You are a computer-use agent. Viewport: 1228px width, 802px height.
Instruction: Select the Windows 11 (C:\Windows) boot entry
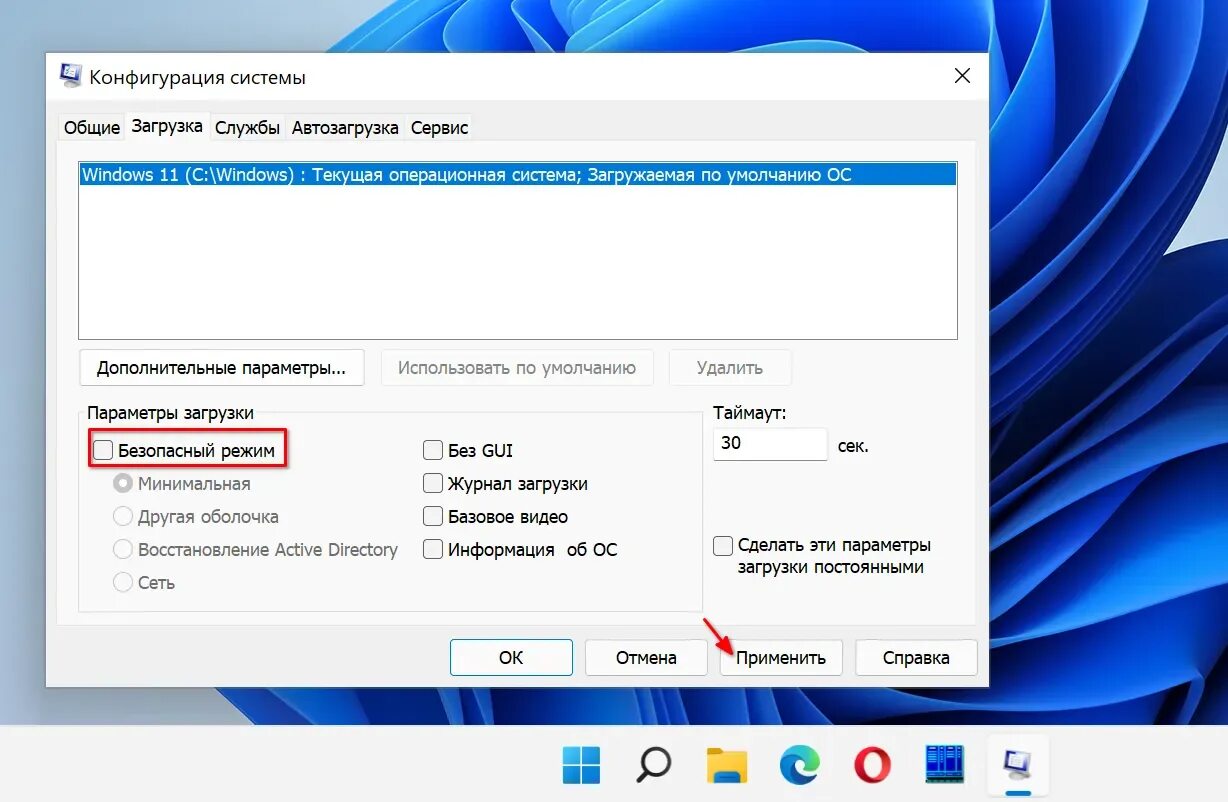click(518, 175)
